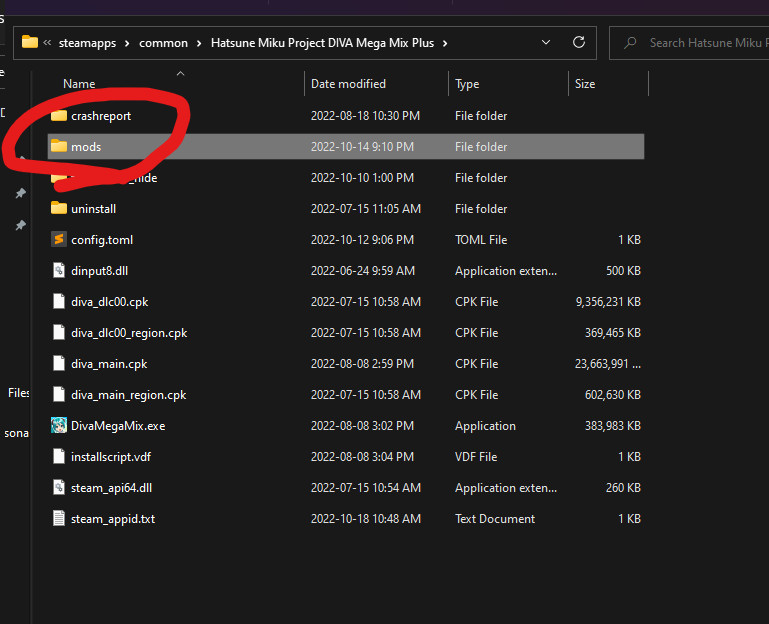The image size is (769, 624).
Task: Expand hidden path chevrons before steamapps
Action: (x=47, y=43)
